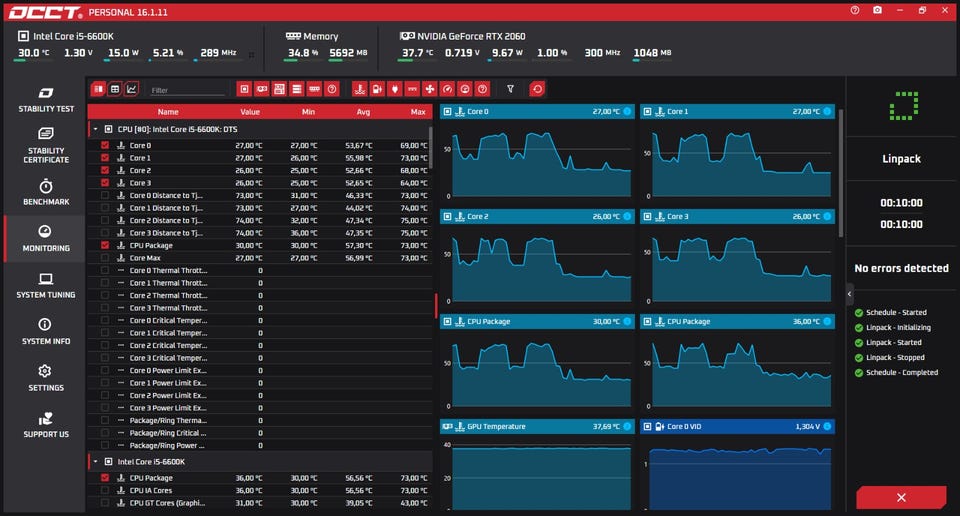The width and height of the screenshot is (960, 516).
Task: Toggle GPU sensors filter icon
Action: [262, 89]
